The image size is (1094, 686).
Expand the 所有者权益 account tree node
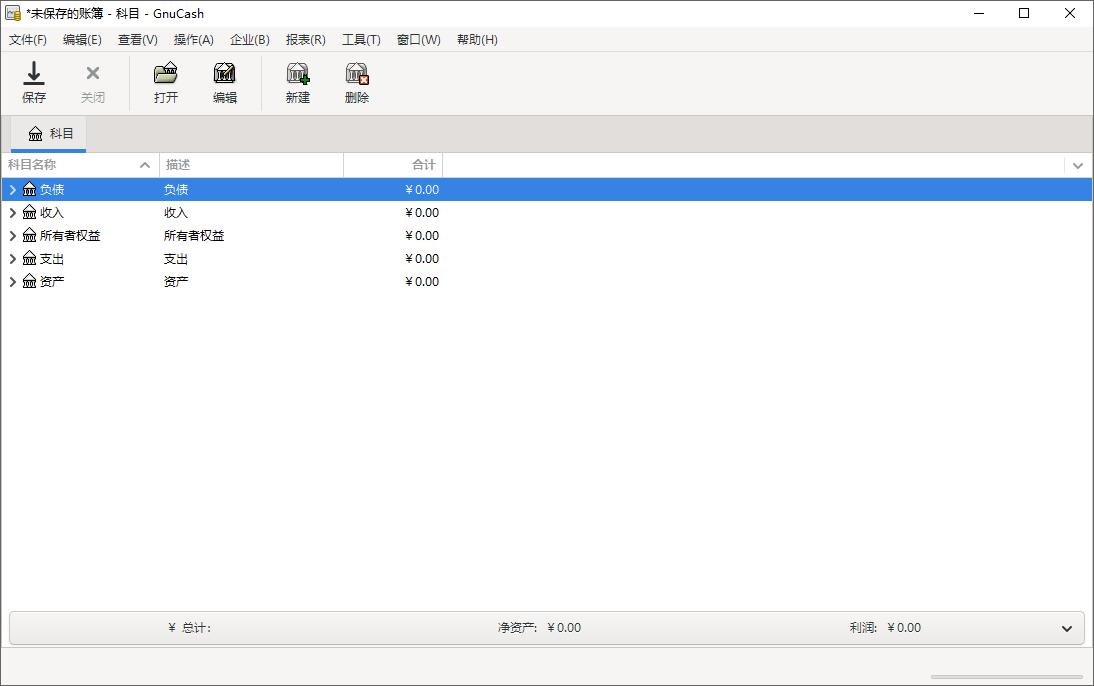pos(12,235)
